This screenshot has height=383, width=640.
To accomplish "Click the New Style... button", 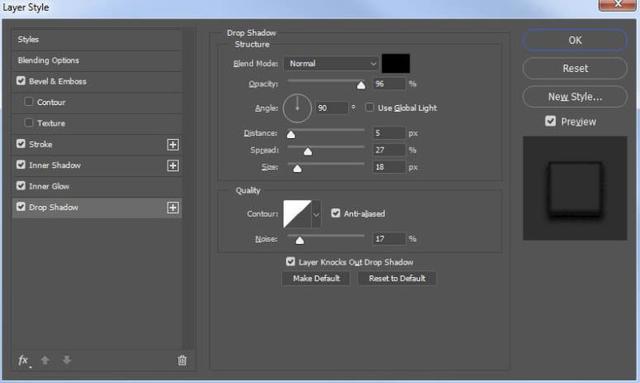I will point(575,97).
